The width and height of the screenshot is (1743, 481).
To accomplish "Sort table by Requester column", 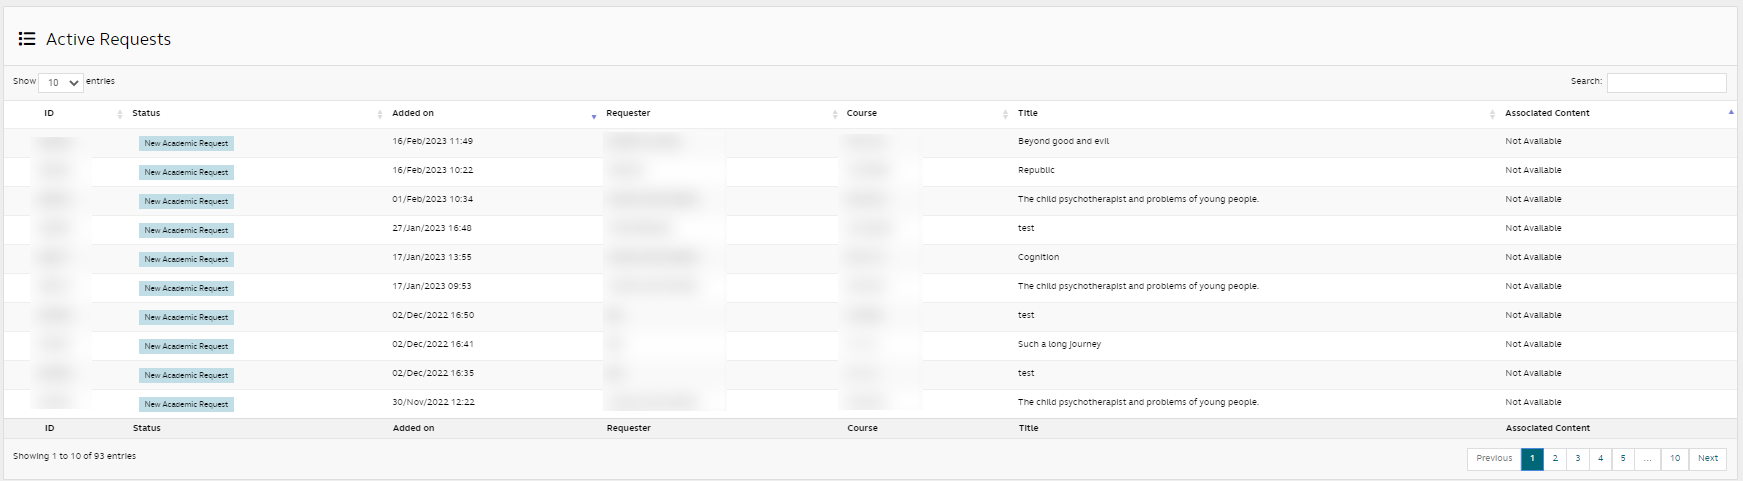I will pos(628,113).
